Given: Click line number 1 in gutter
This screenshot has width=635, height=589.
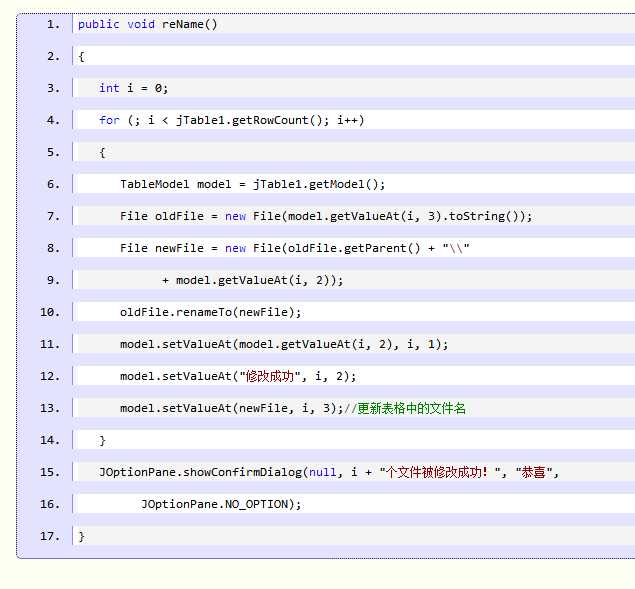Looking at the screenshot, I should (x=53, y=24).
